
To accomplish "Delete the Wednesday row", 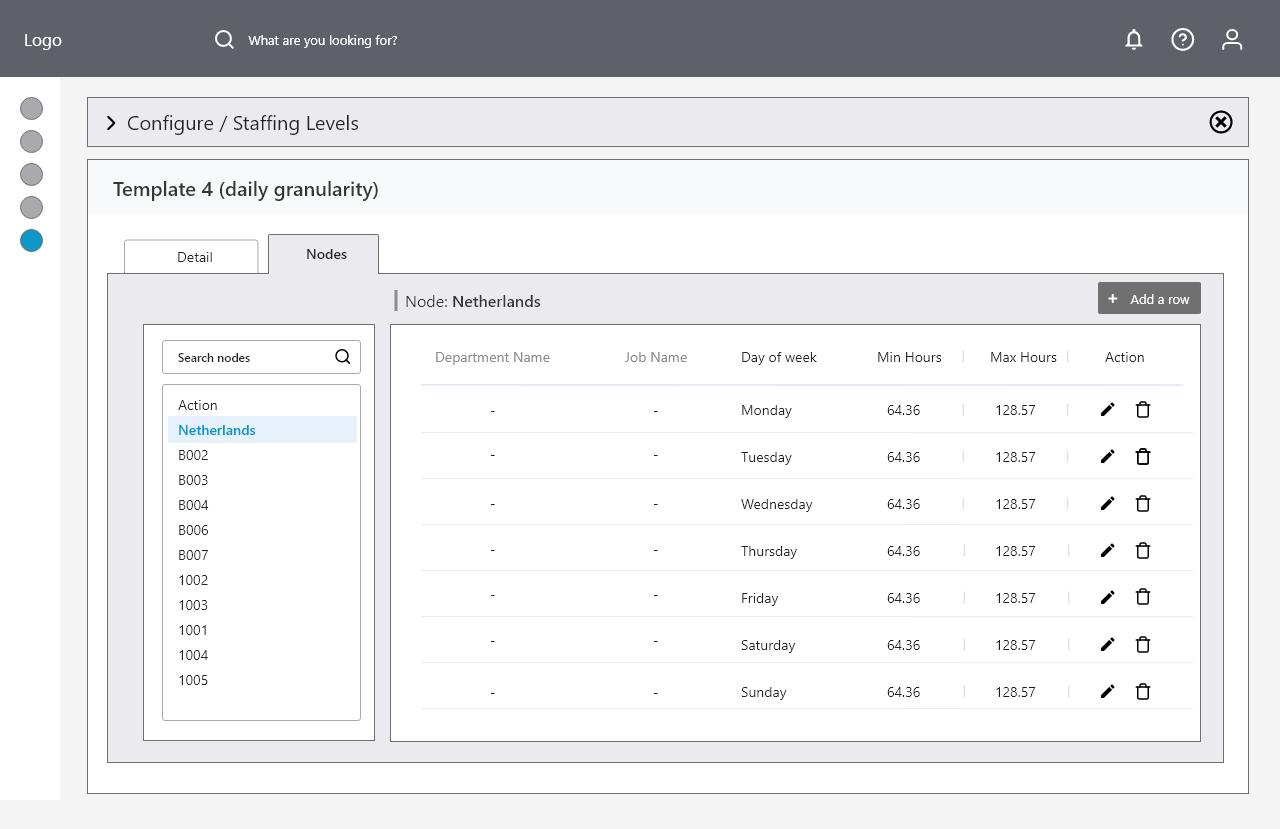I will tap(1143, 504).
